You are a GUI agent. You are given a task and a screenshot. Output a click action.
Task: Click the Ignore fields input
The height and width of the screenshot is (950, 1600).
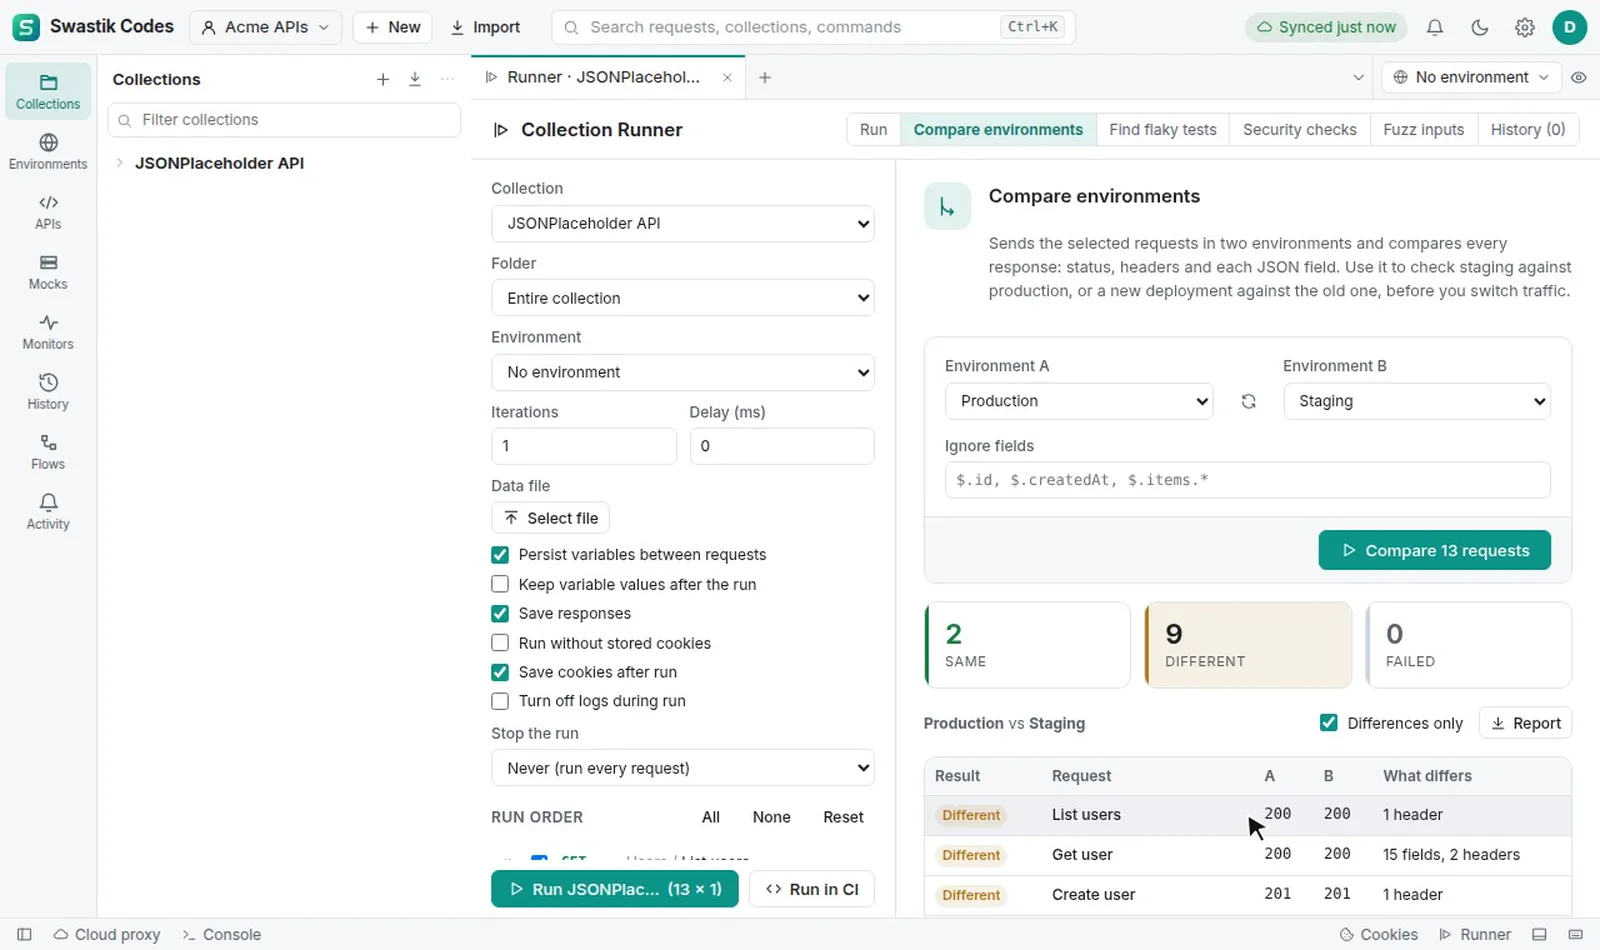coord(1247,480)
